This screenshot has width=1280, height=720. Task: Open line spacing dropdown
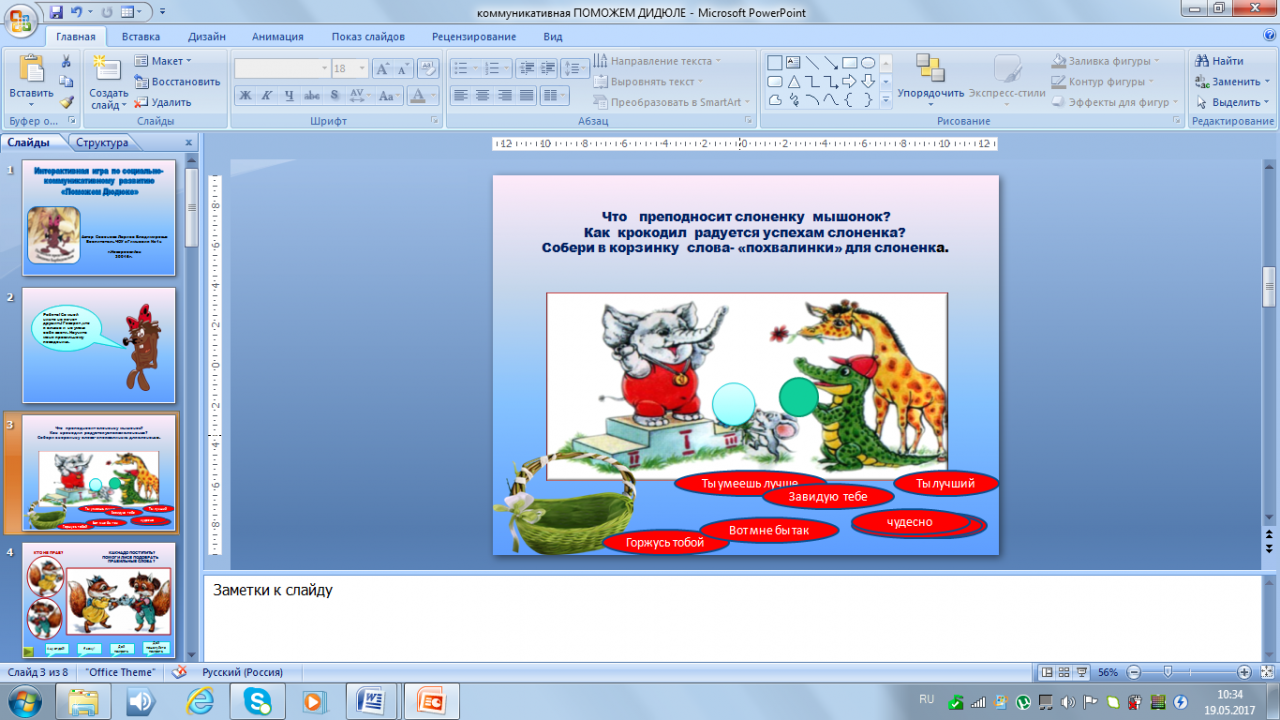[x=575, y=69]
